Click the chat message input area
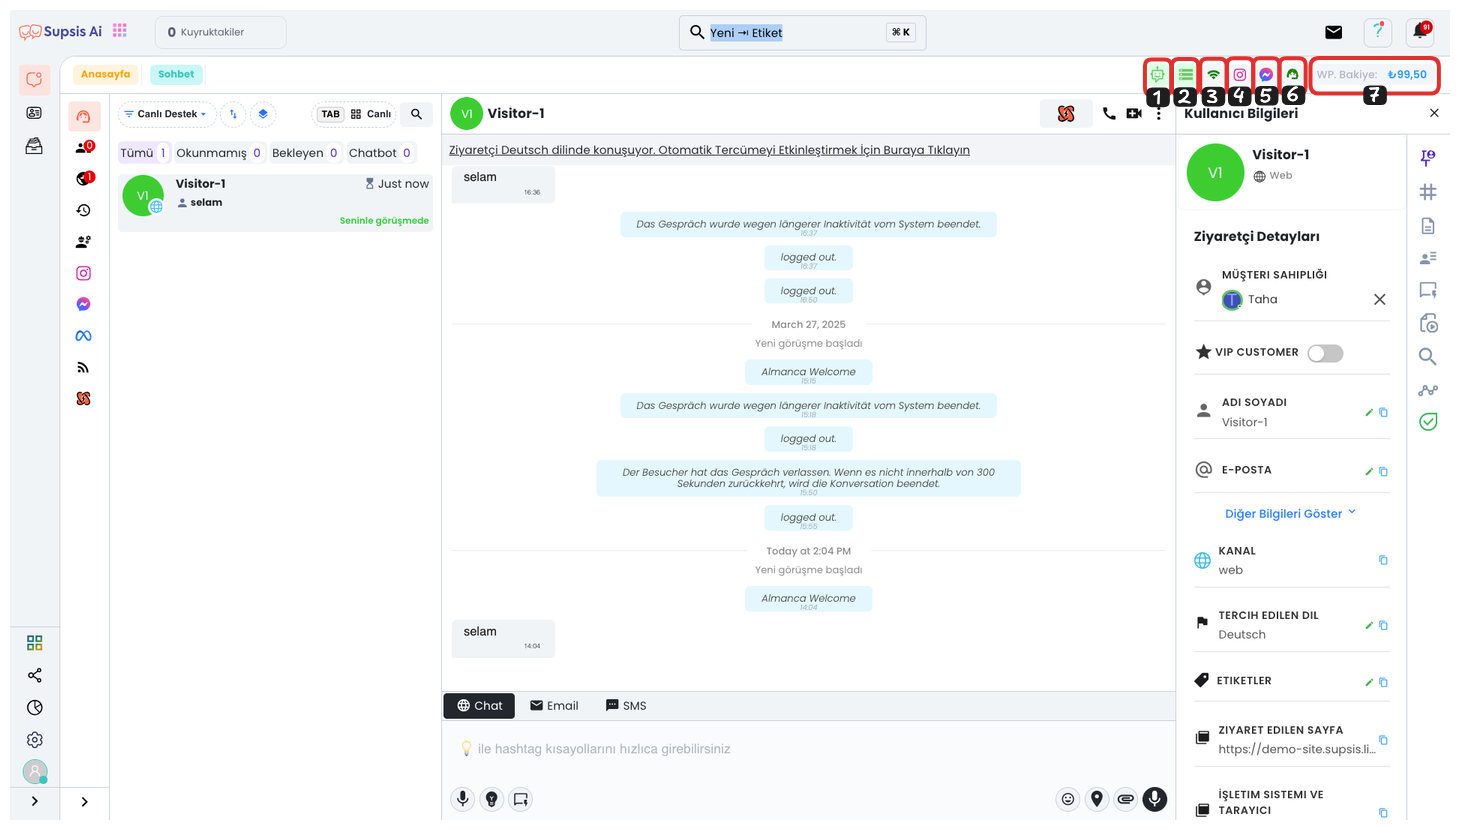 coord(808,749)
